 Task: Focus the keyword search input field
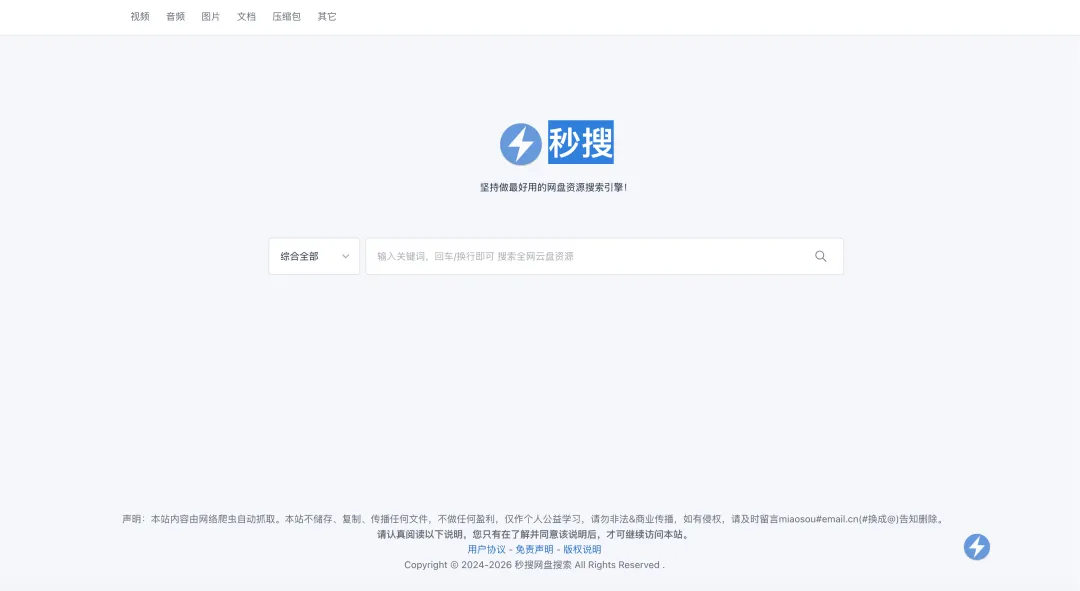[604, 256]
